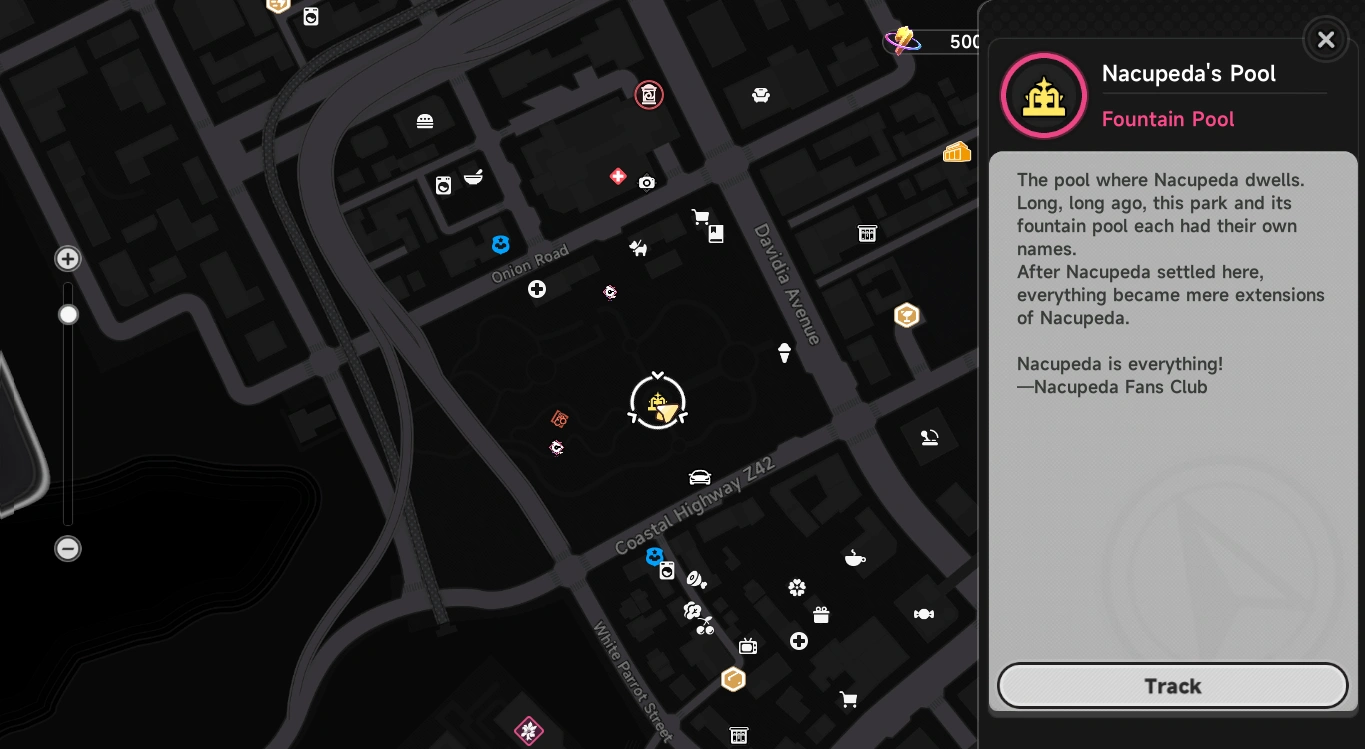Screen dimensions: 1365x749
Task: Select the white flower map icon
Action: click(797, 587)
